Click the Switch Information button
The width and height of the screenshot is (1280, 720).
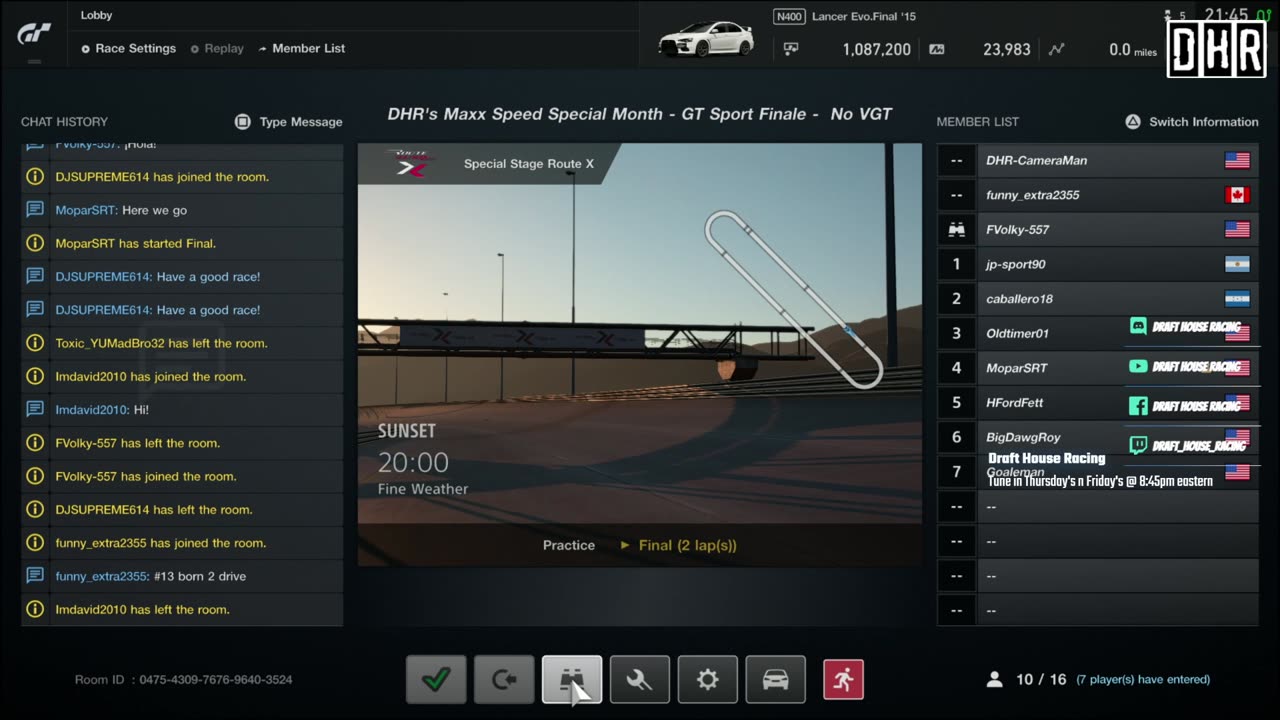pyautogui.click(x=1192, y=122)
